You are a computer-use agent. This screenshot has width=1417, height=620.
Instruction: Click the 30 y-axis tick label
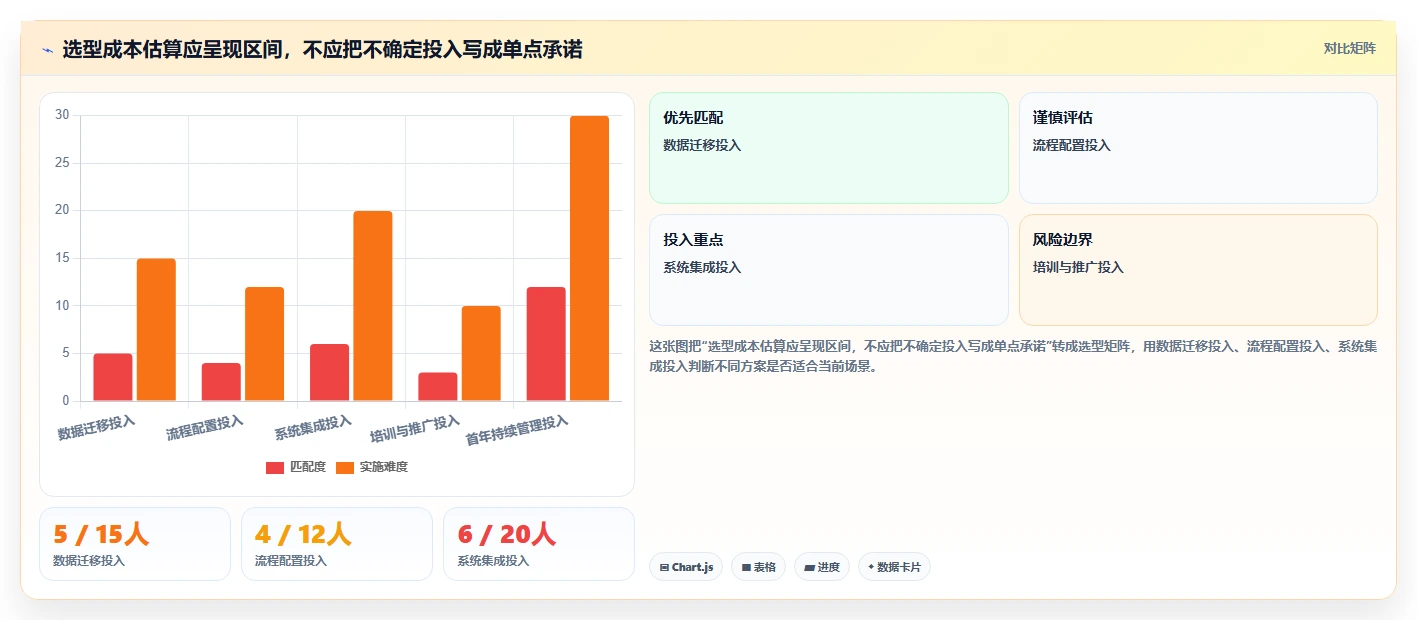pyautogui.click(x=62, y=115)
